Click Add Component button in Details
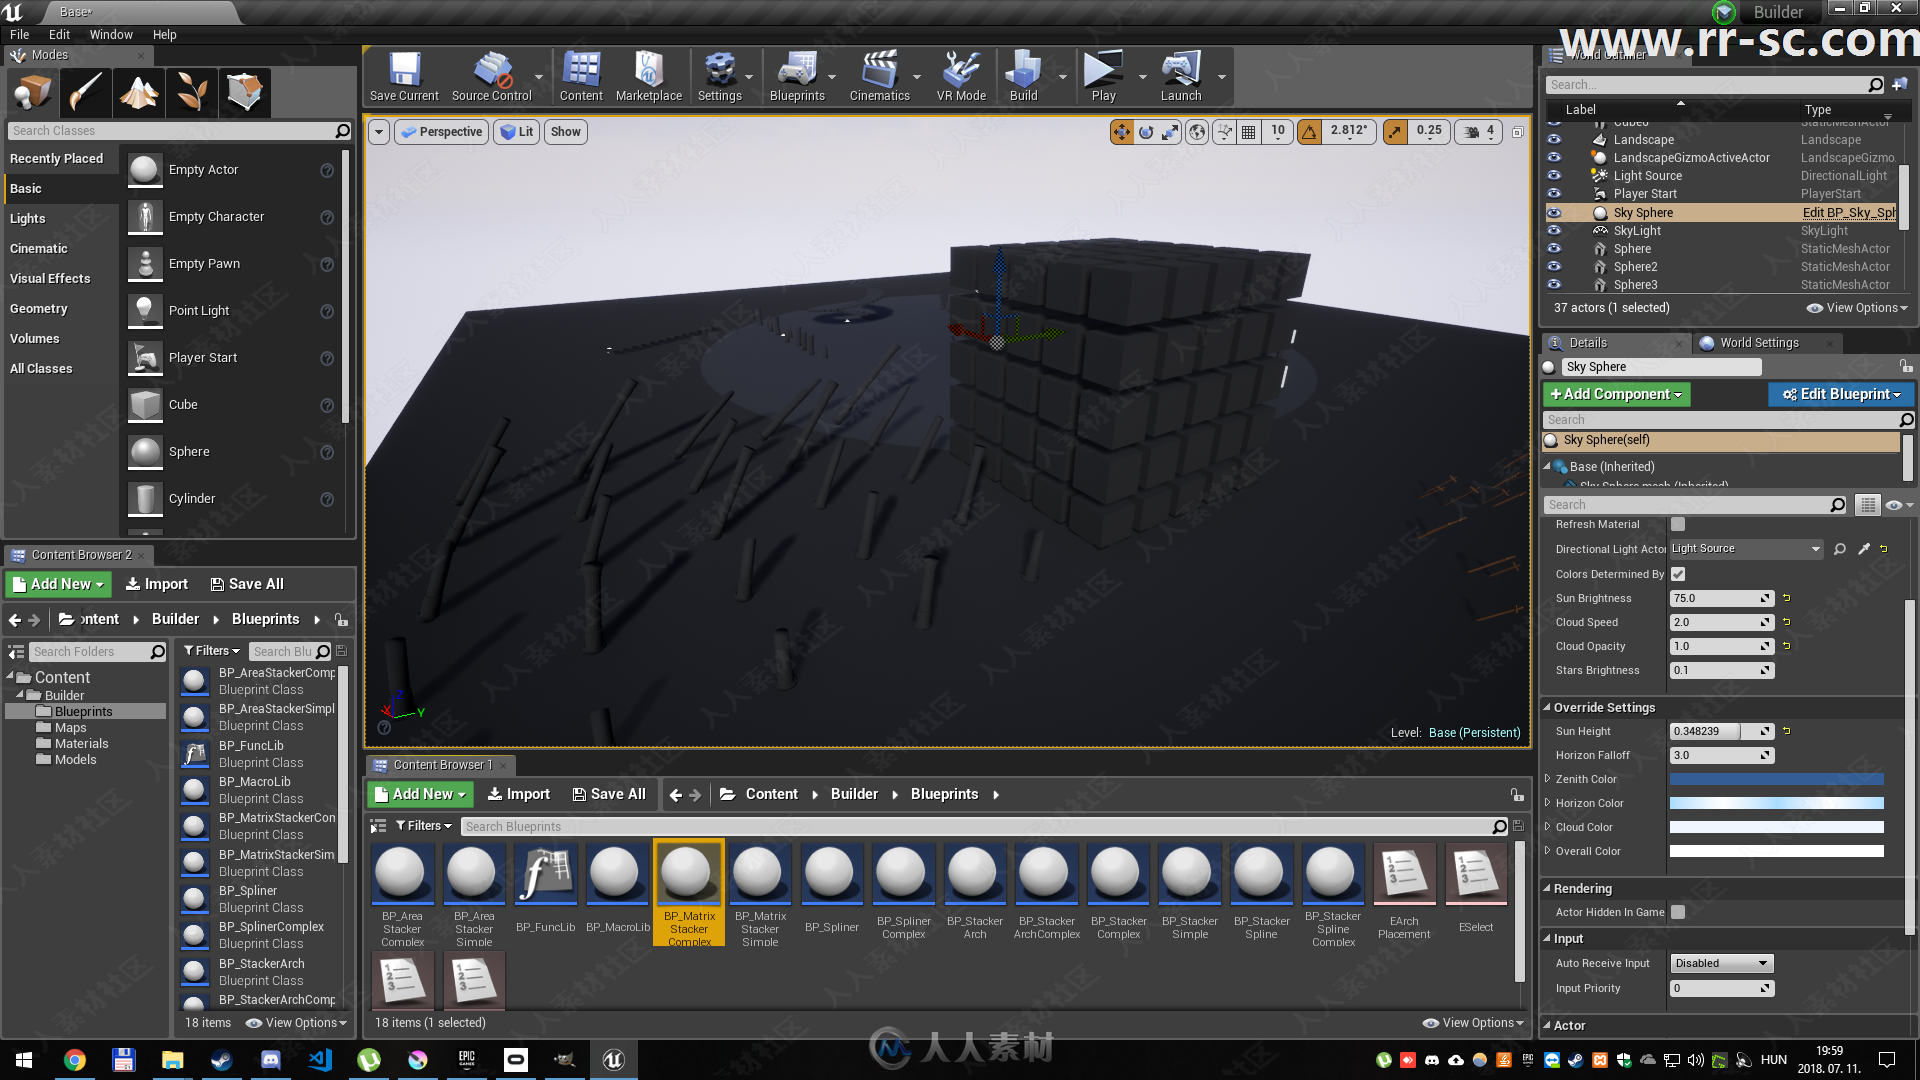The height and width of the screenshot is (1080, 1920). point(1616,394)
